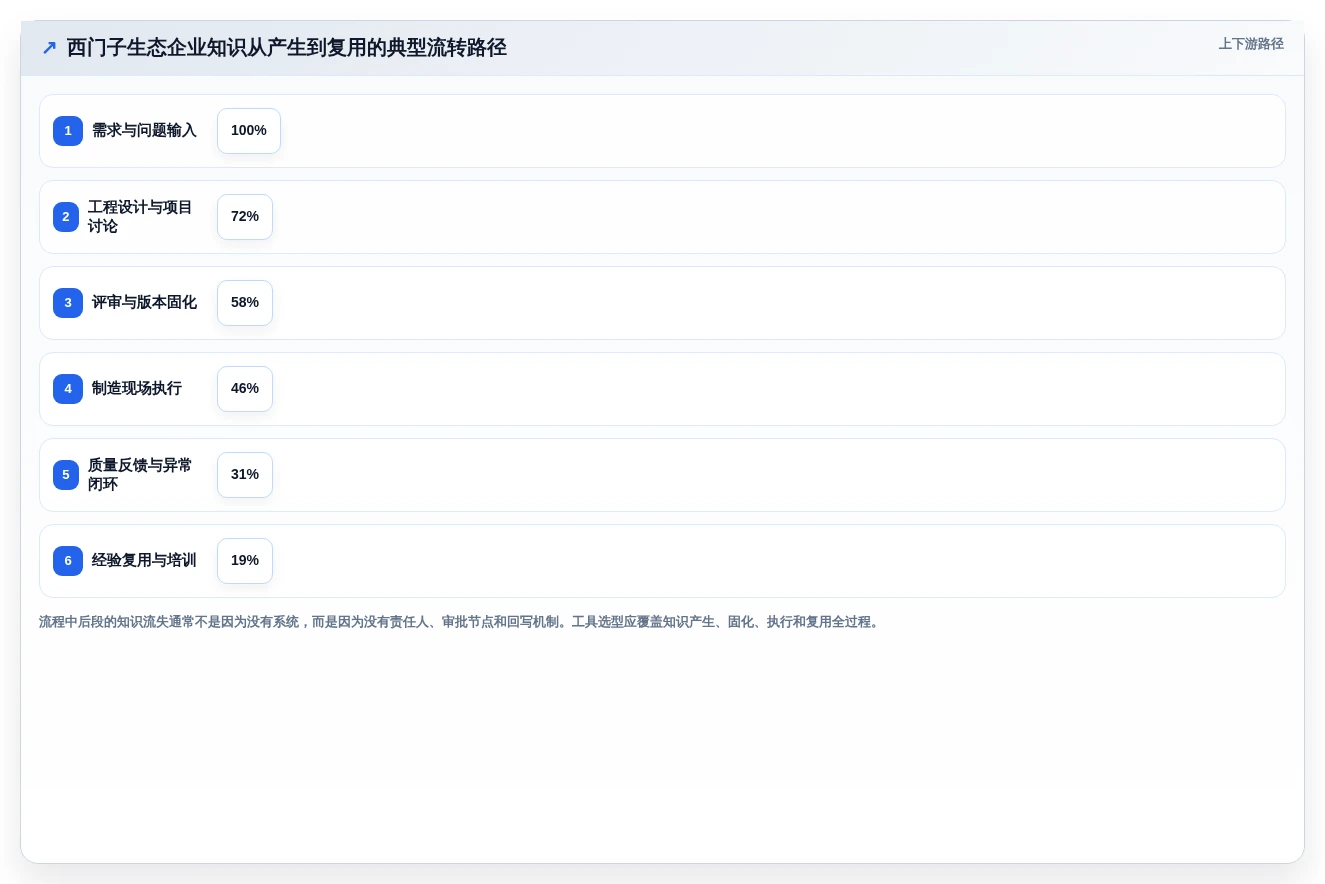Click the 58% value chip
The height and width of the screenshot is (884, 1325).
245,303
